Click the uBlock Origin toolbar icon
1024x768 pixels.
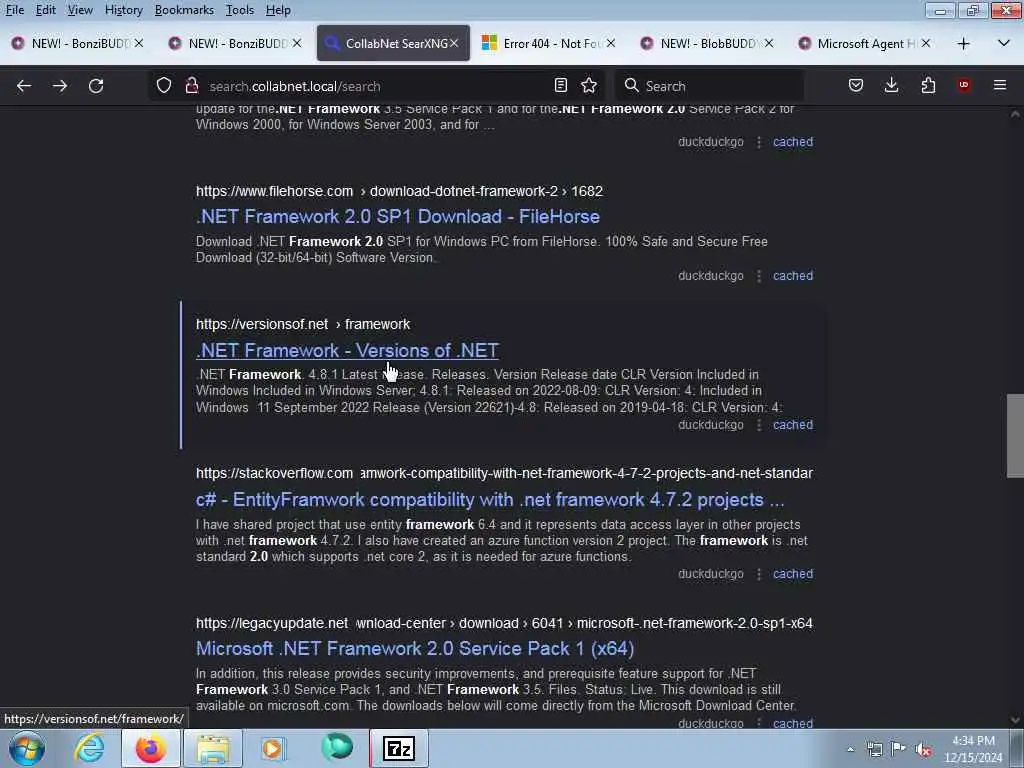[964, 86]
